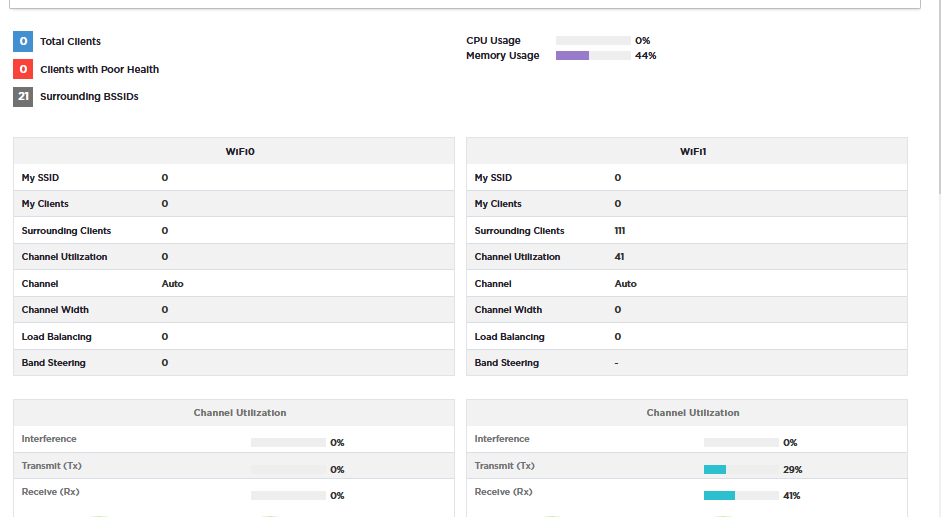Click the WIFI0 Transmit (Tx) bar
The width and height of the screenshot is (941, 517).
pos(288,470)
